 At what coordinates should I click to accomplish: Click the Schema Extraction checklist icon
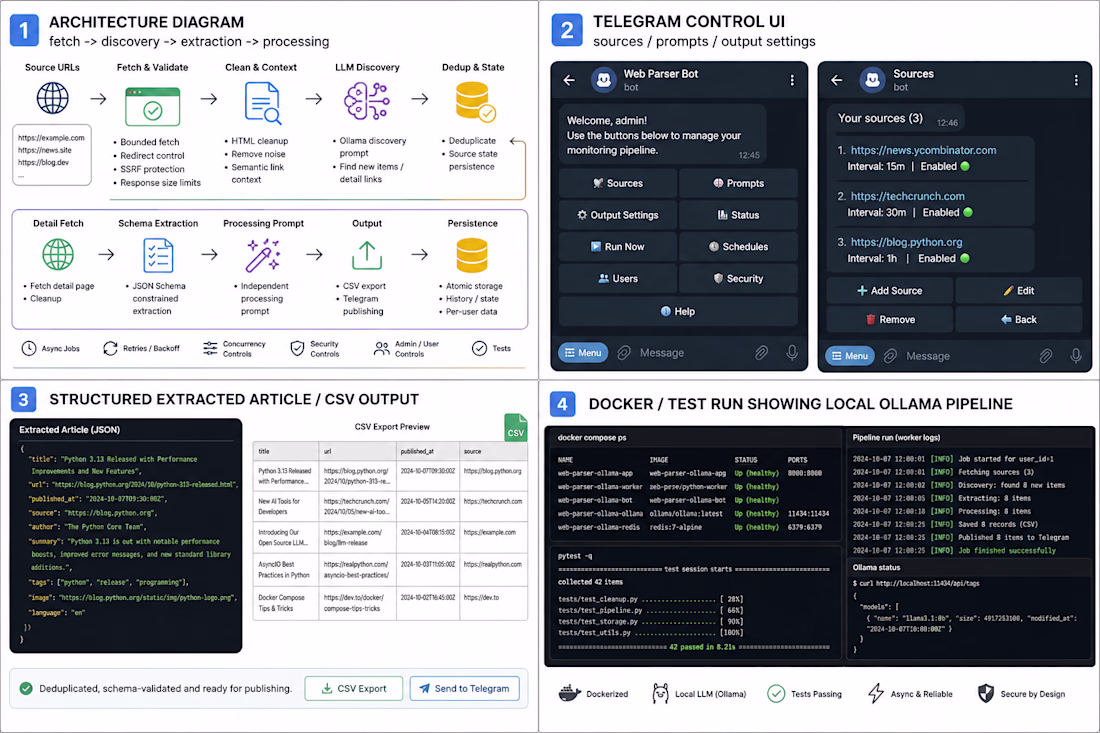pyautogui.click(x=158, y=255)
